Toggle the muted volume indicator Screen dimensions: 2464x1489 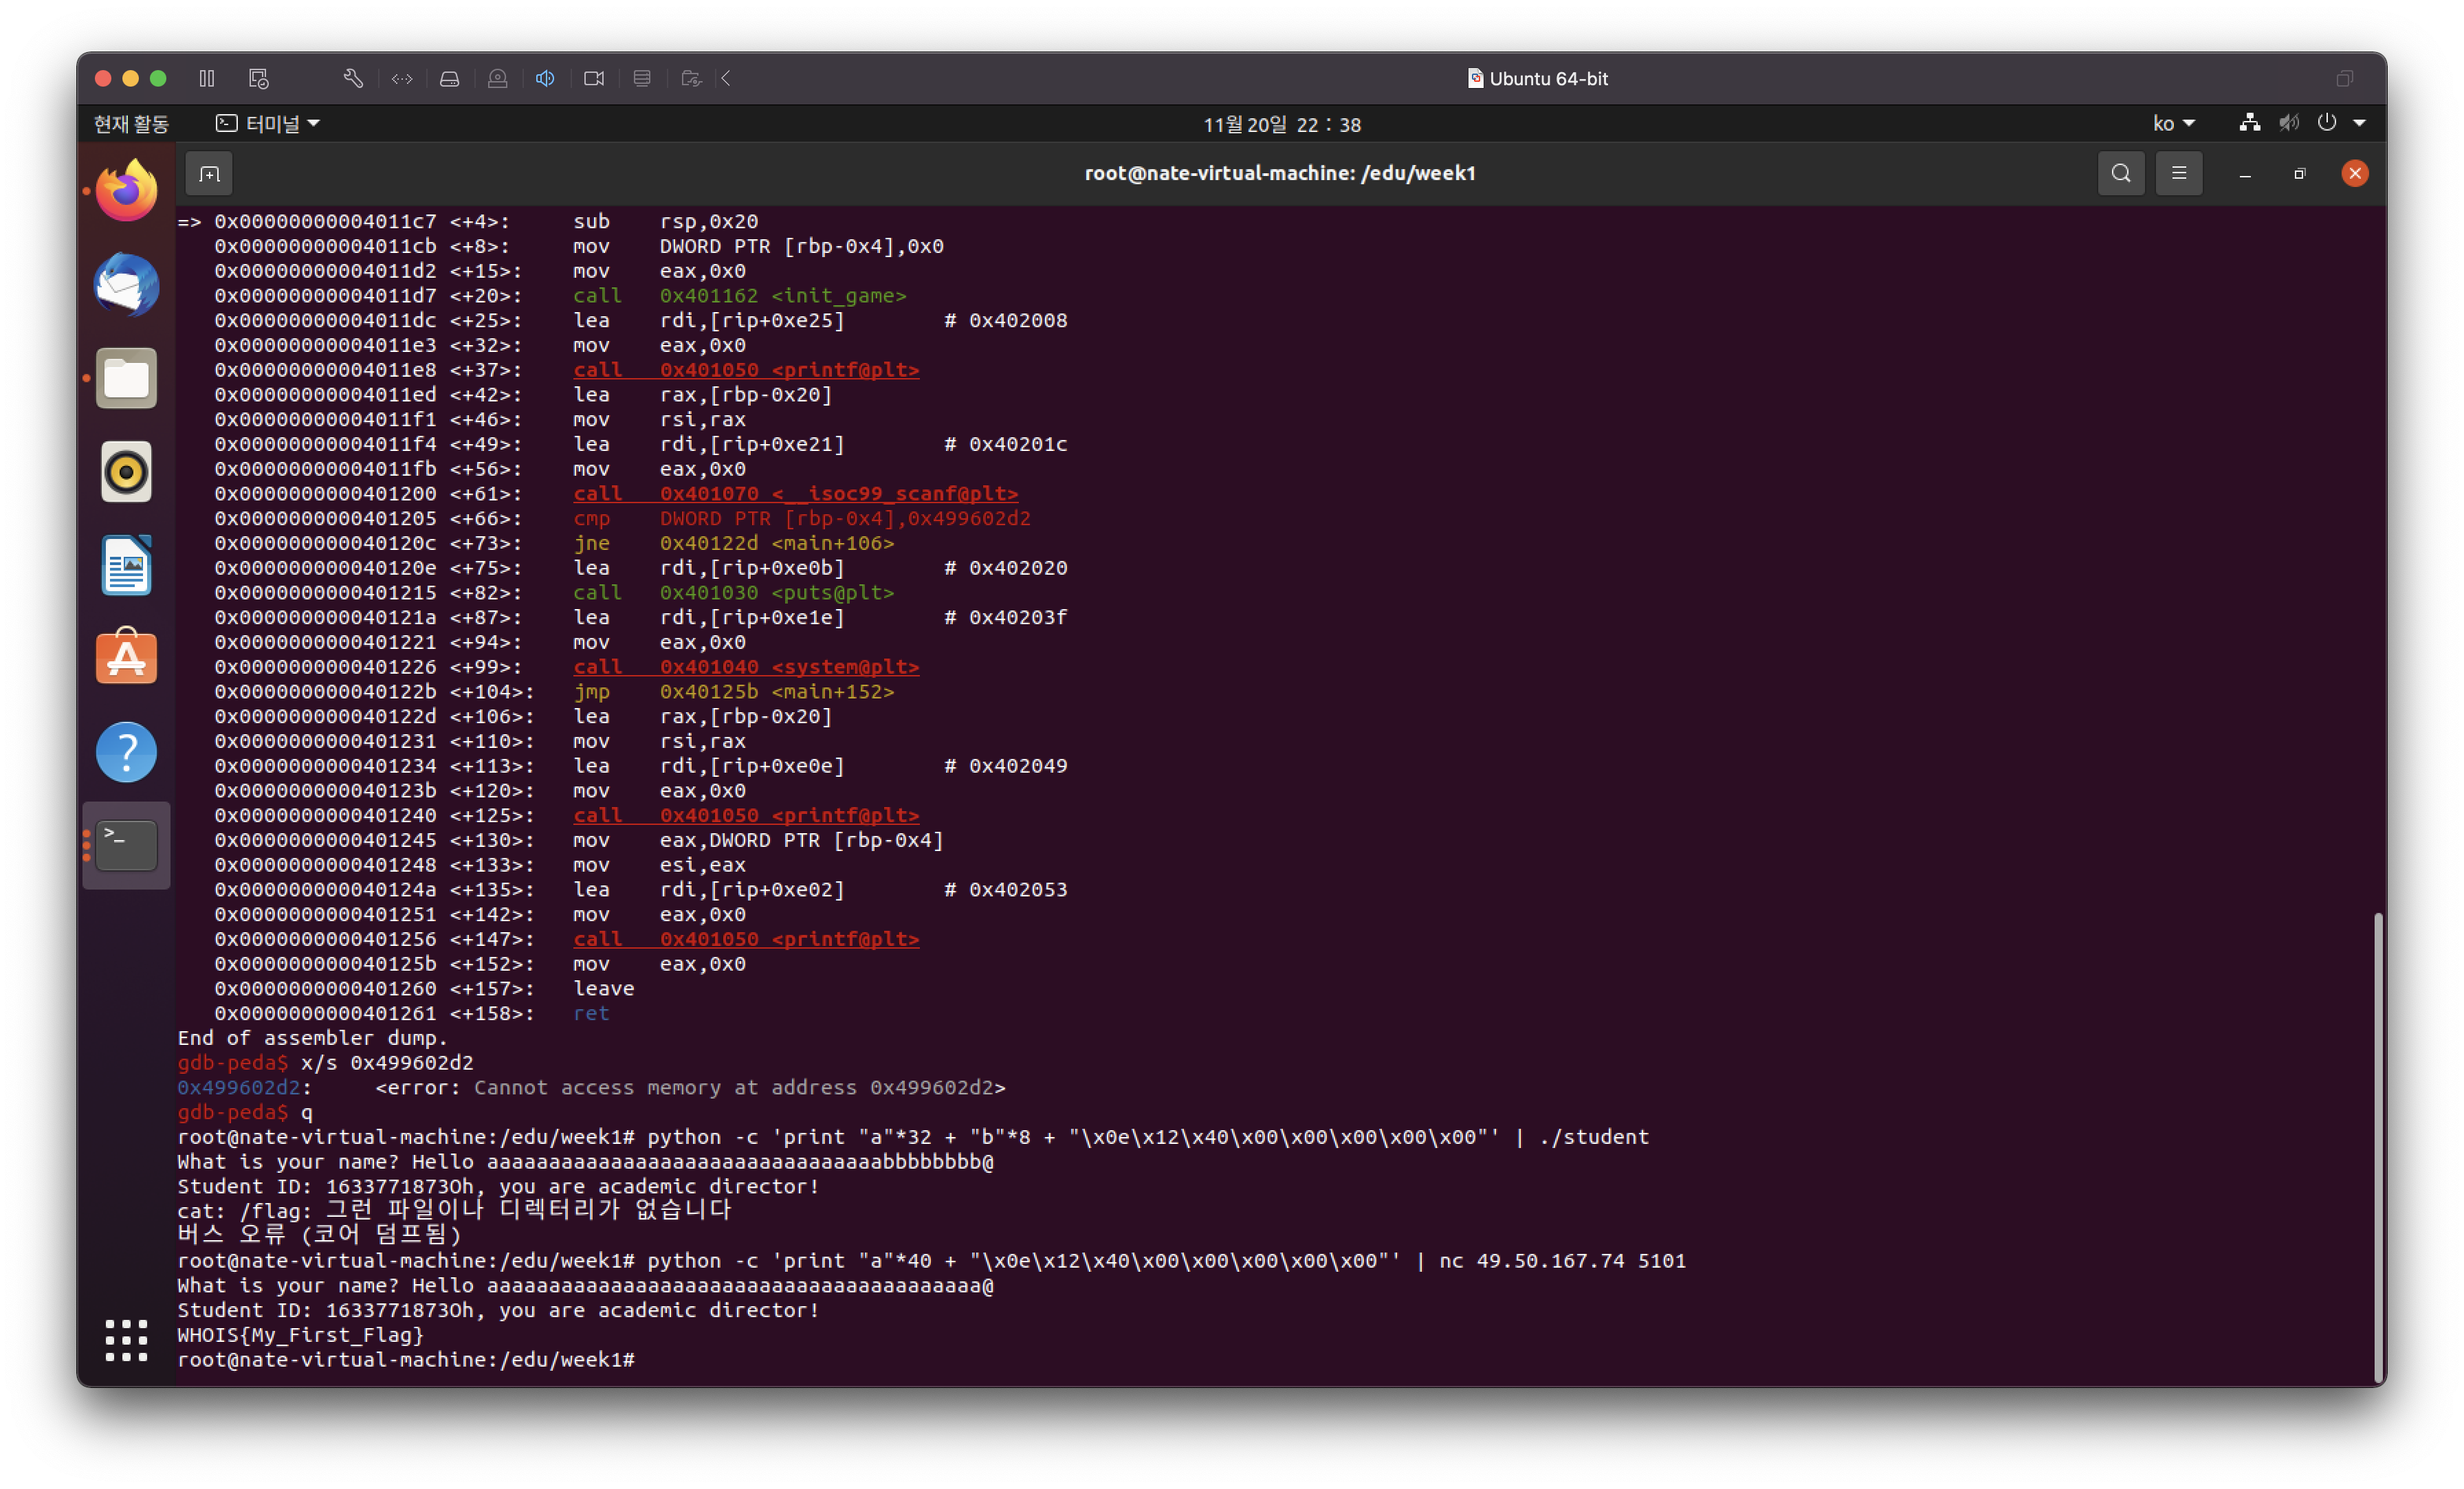click(x=2288, y=123)
